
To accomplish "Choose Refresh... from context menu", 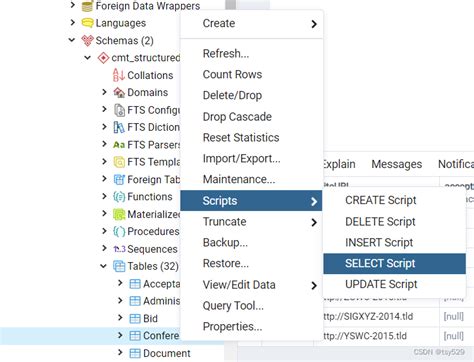I will pyautogui.click(x=251, y=53).
